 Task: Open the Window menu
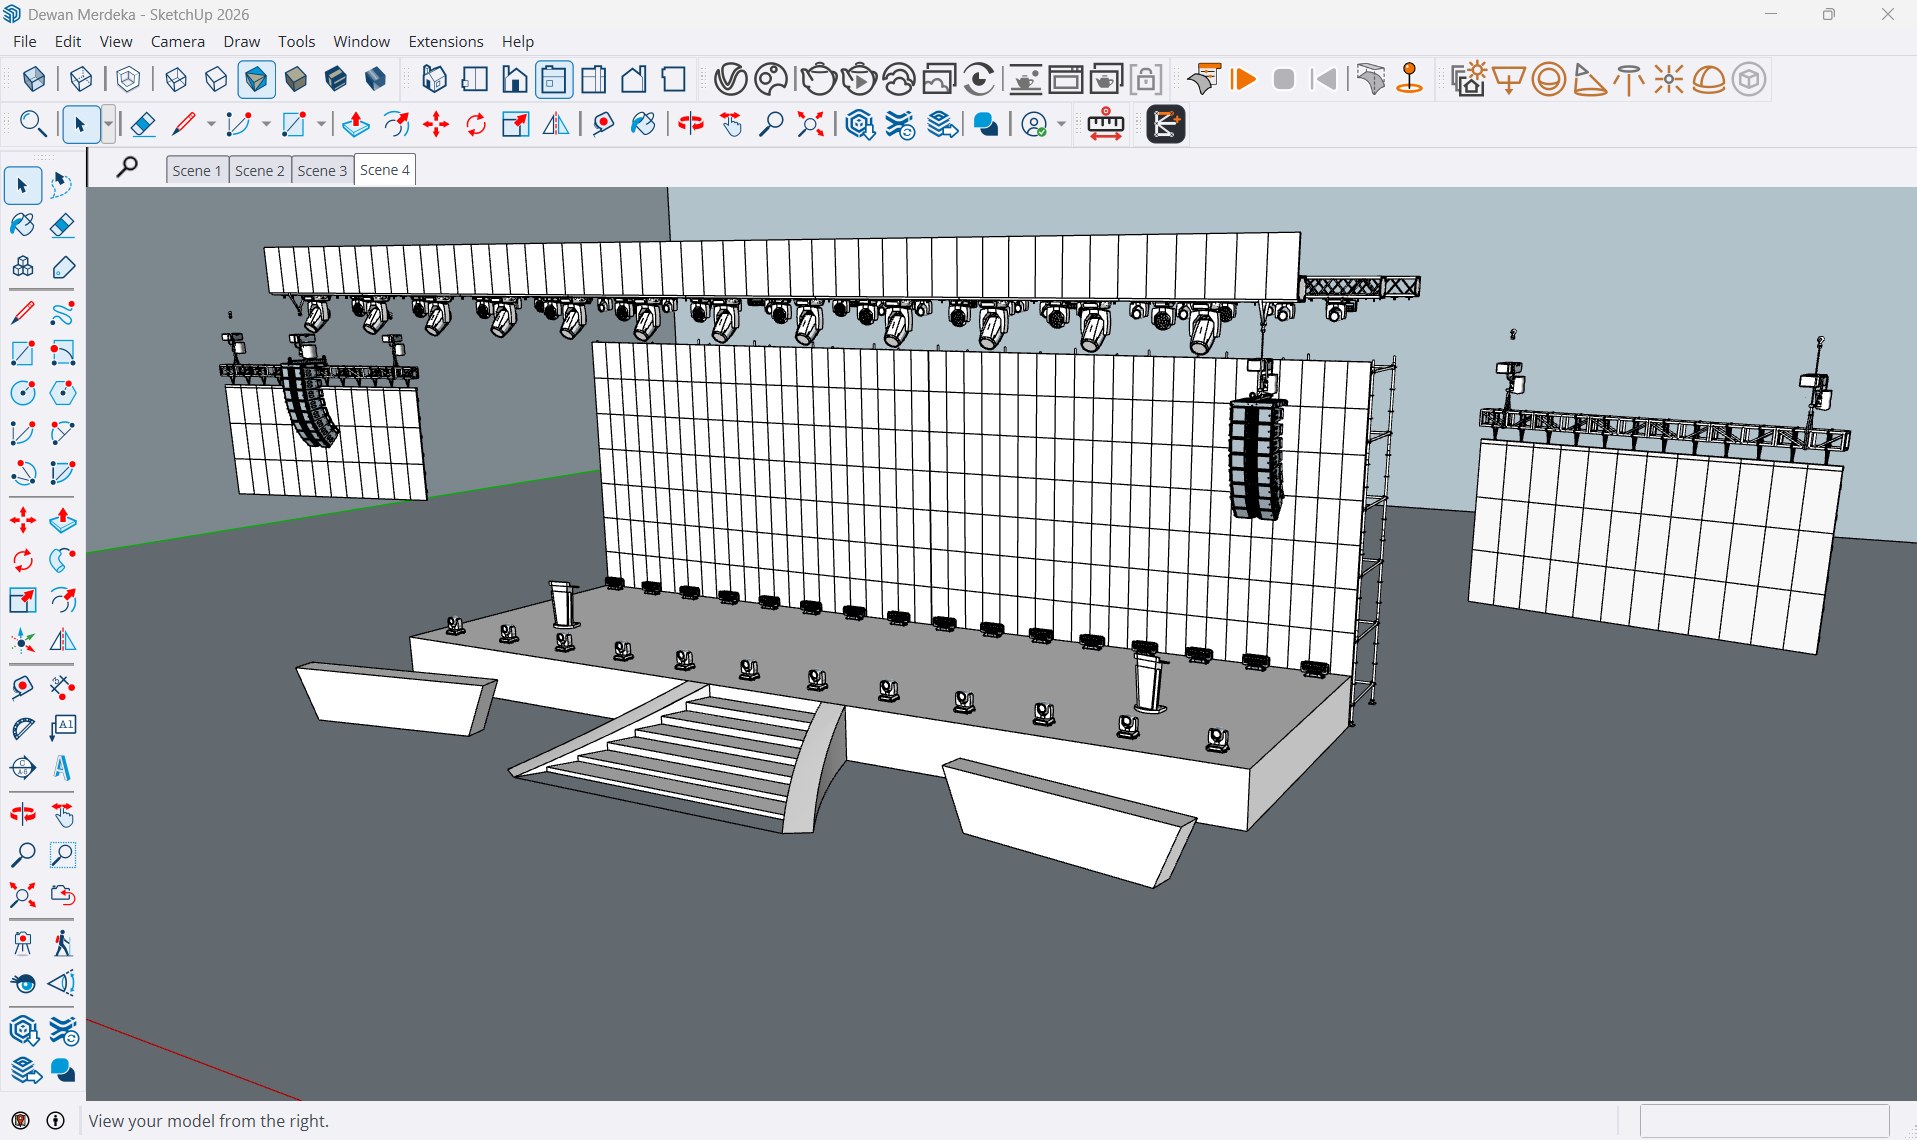click(361, 41)
